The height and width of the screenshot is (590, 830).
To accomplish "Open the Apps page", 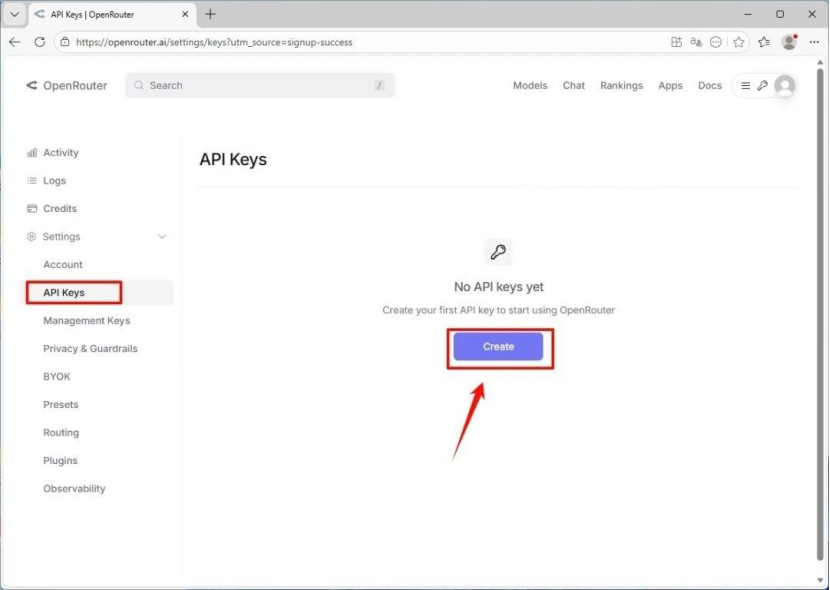I will [x=670, y=85].
